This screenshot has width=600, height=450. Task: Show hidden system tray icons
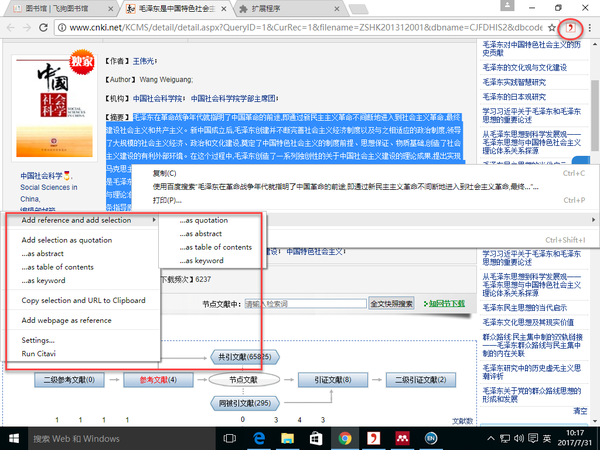491,439
